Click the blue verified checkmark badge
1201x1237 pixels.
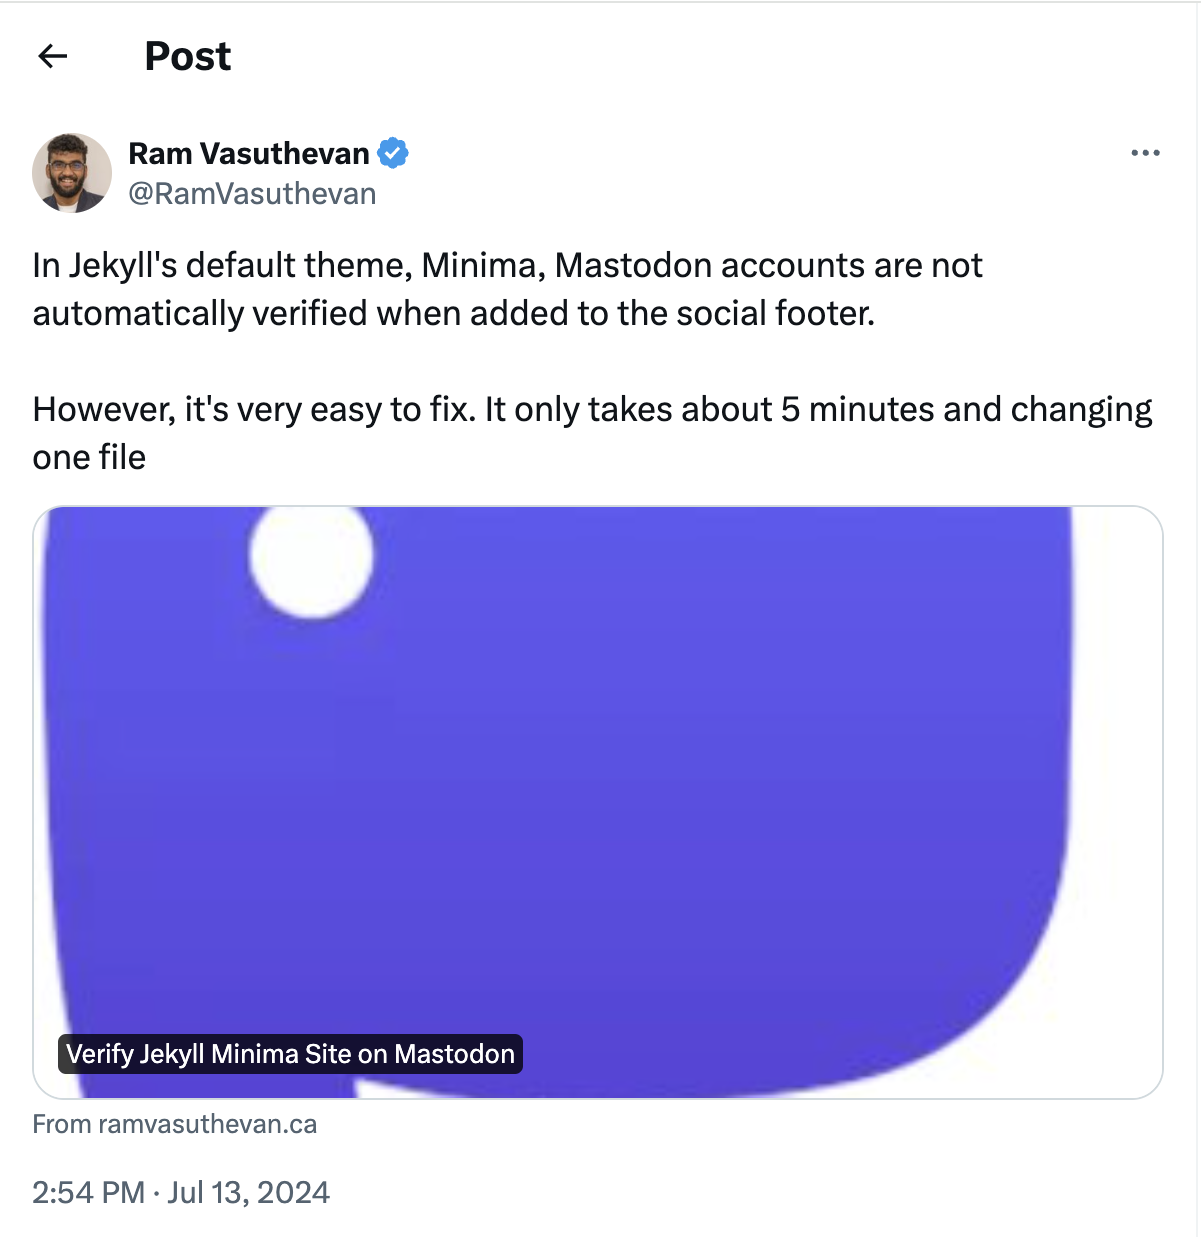393,153
